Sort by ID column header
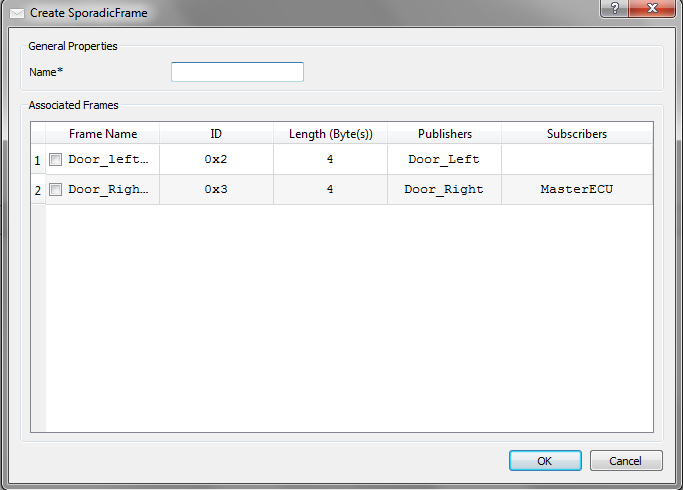The width and height of the screenshot is (683, 490). [x=216, y=134]
